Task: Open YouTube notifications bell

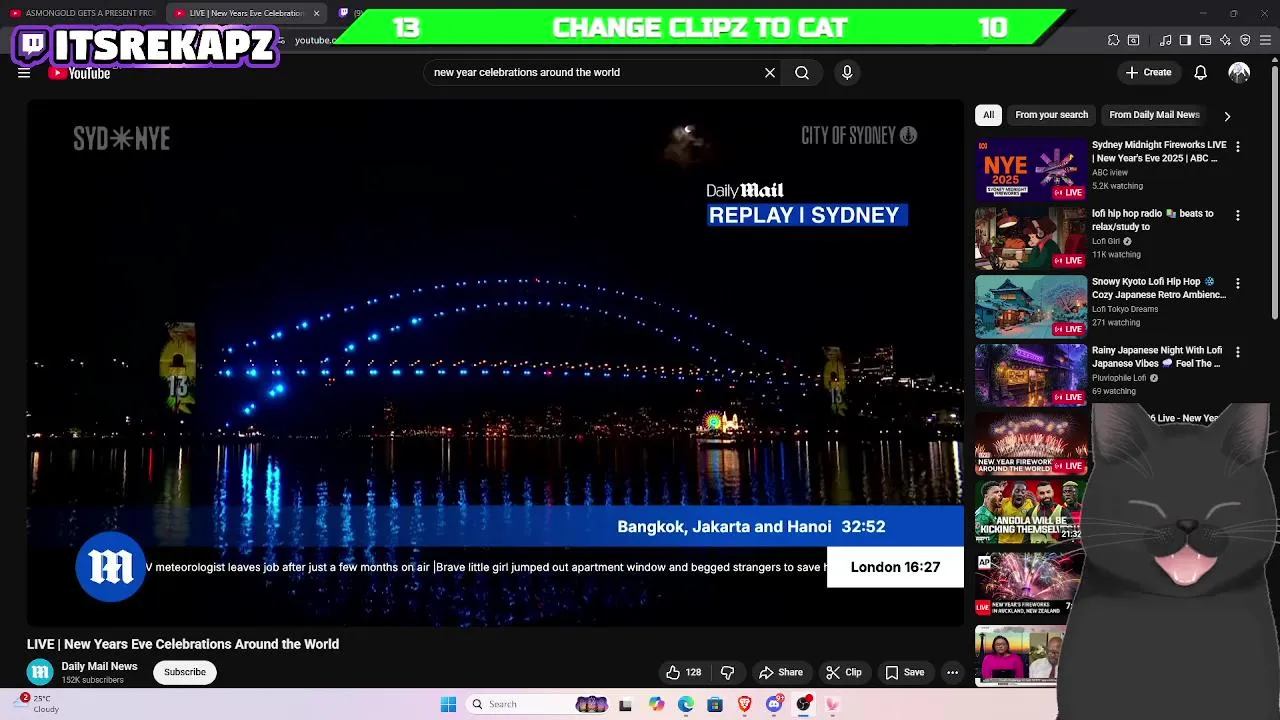Action: coord(1200,72)
